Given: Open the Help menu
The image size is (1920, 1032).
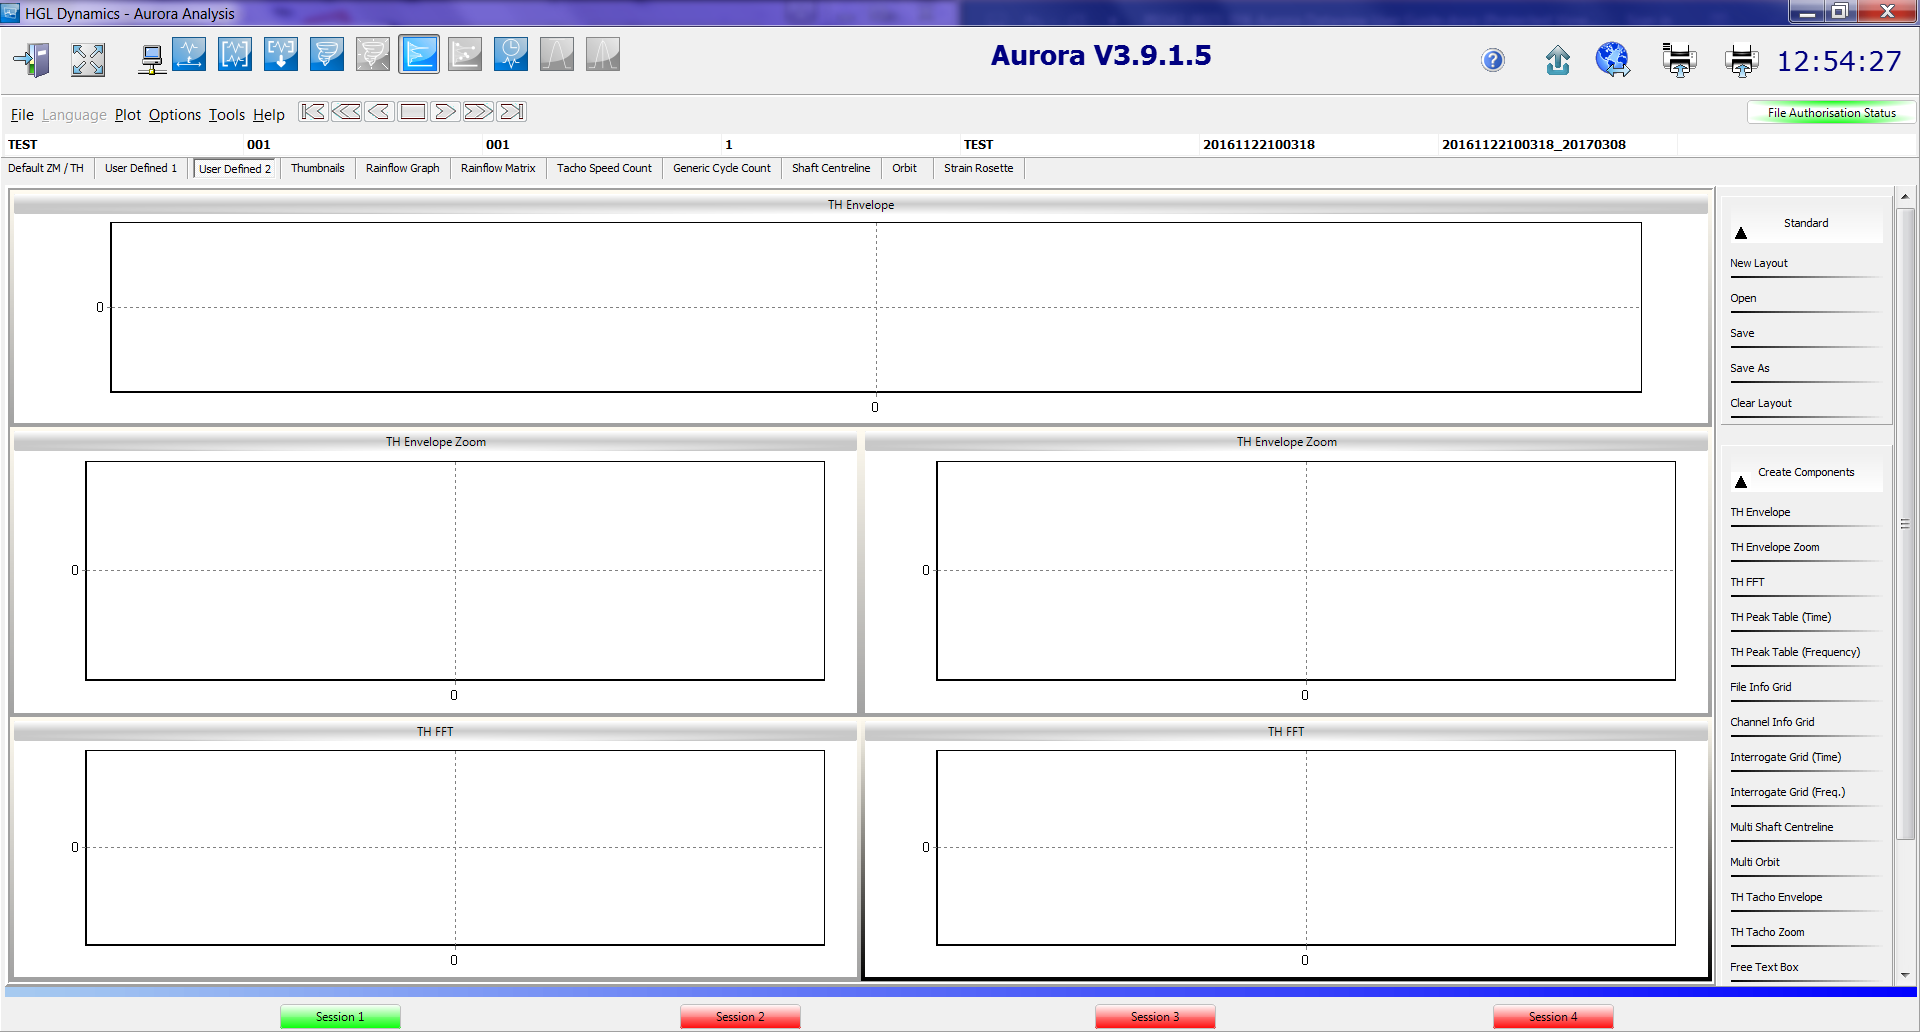Looking at the screenshot, I should pyautogui.click(x=269, y=115).
